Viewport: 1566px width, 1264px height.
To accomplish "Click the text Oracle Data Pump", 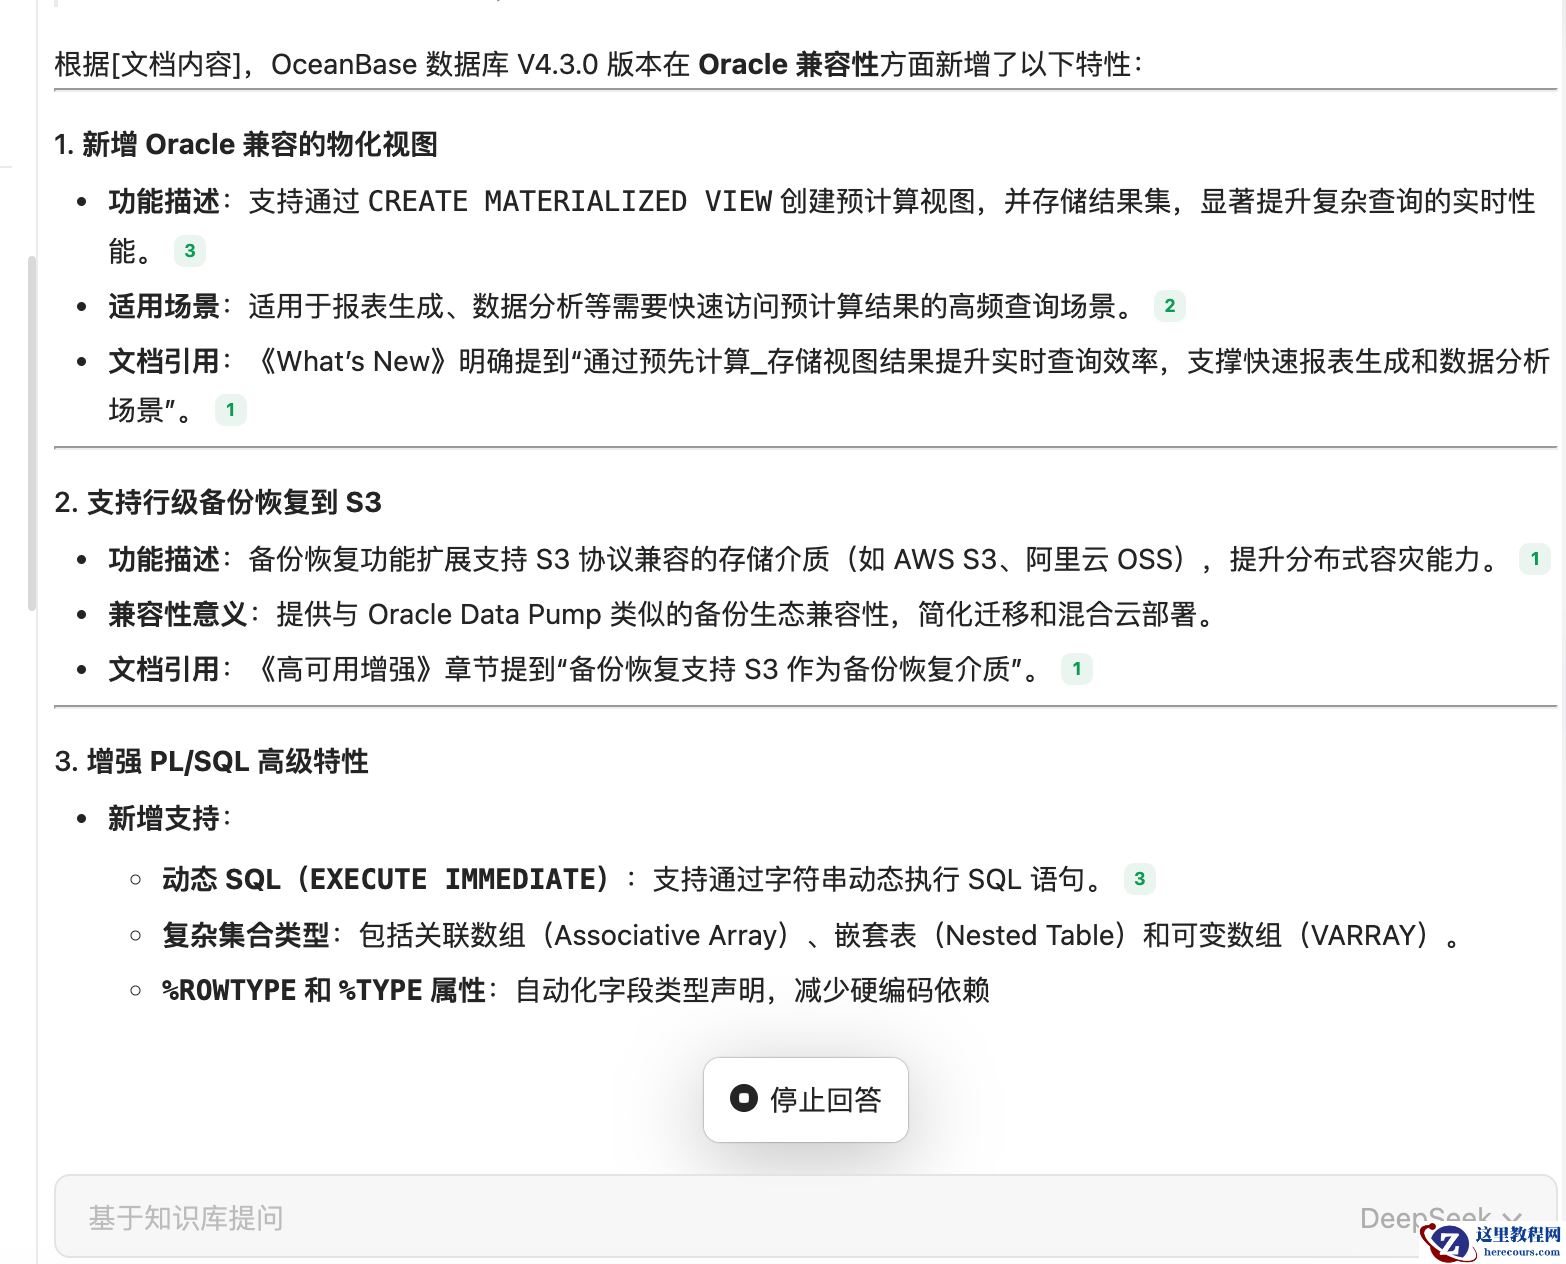I will 484,614.
